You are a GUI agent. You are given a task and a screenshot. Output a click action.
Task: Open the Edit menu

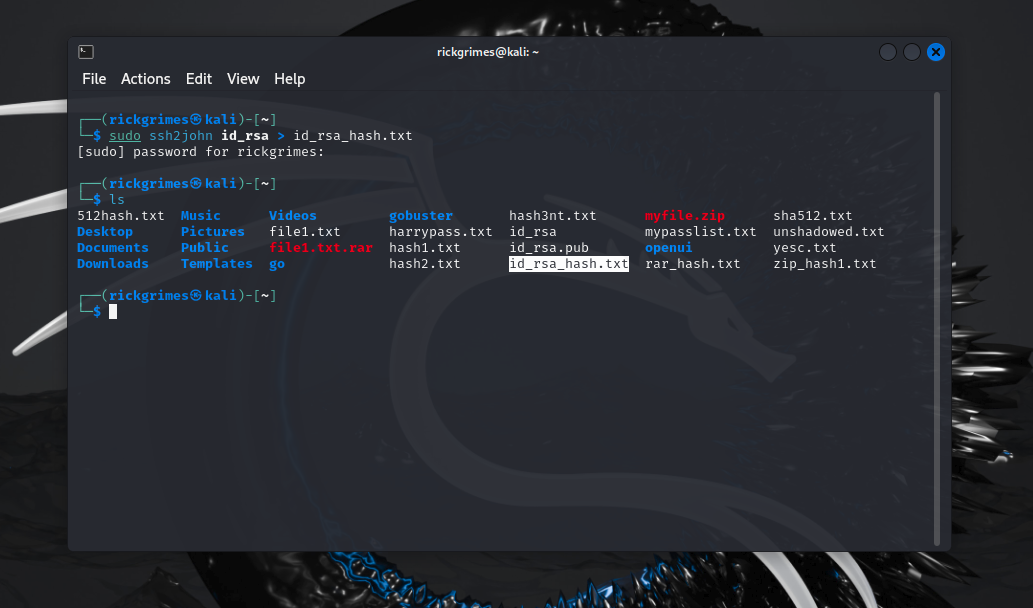pyautogui.click(x=198, y=79)
